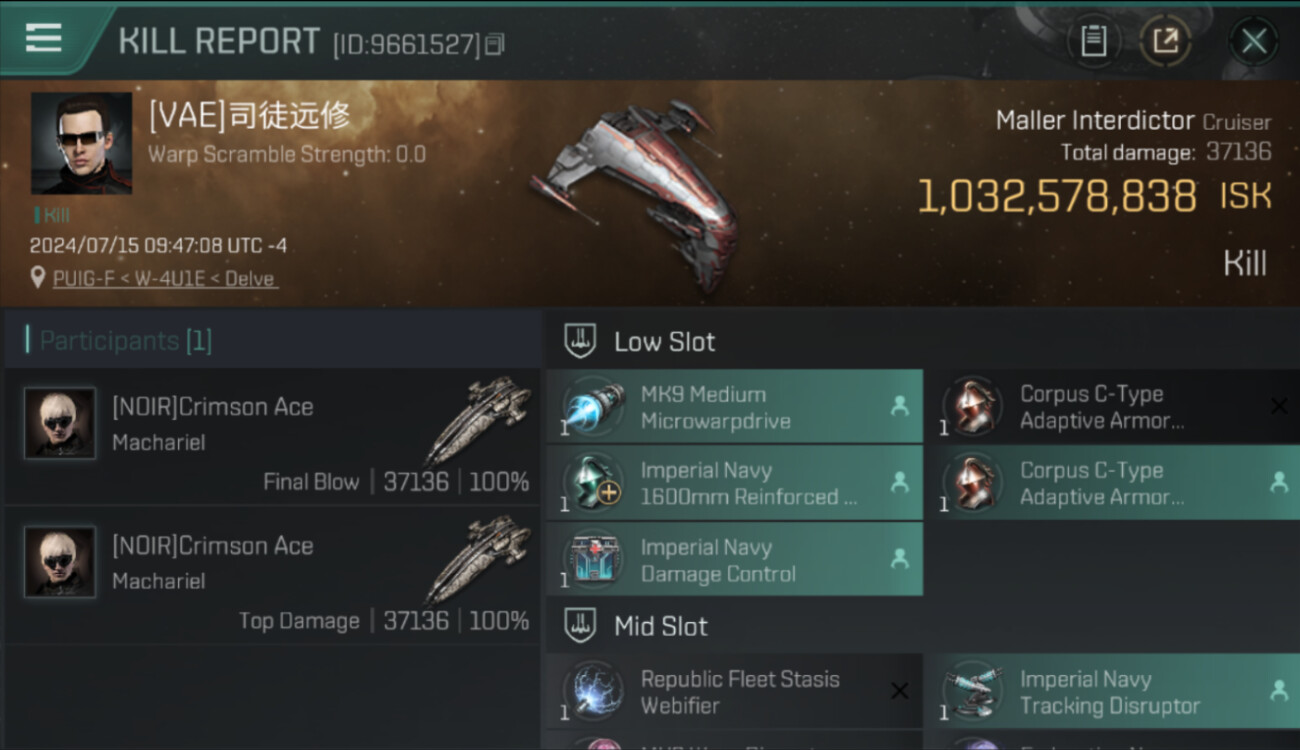Select Imperial Navy 1600mm Reinforced plate icon
Screen dimensions: 1300x750
[594, 483]
